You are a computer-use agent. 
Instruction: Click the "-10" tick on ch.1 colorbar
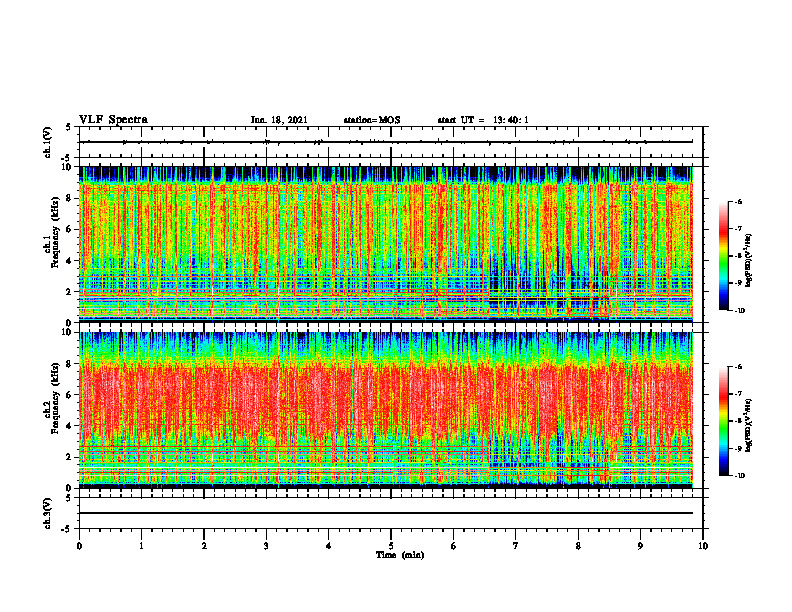(739, 311)
